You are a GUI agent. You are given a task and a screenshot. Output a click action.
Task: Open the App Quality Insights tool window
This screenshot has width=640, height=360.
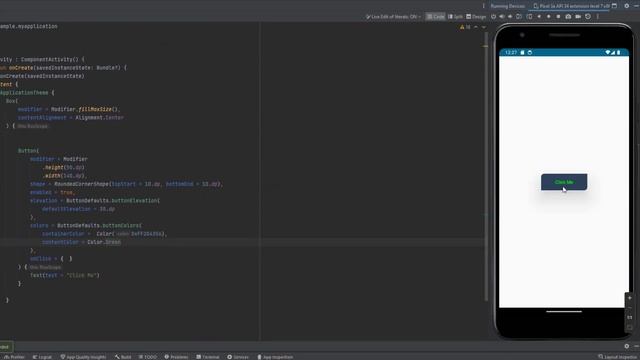coord(83,357)
